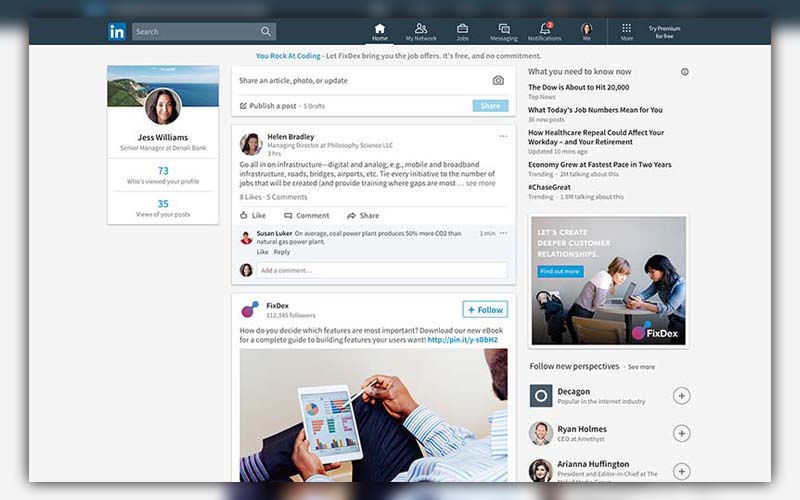Share Helen Bradley's post
The height and width of the screenshot is (500, 800).
(x=363, y=215)
